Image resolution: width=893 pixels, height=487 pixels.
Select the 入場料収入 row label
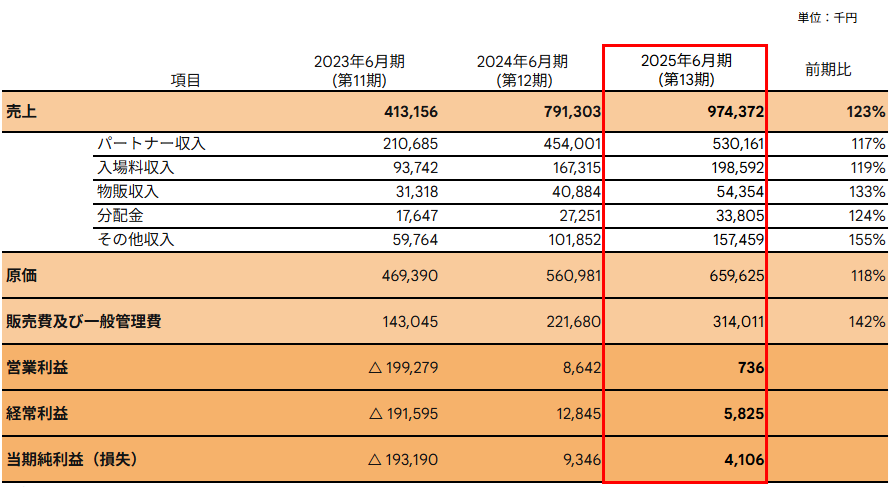135,167
